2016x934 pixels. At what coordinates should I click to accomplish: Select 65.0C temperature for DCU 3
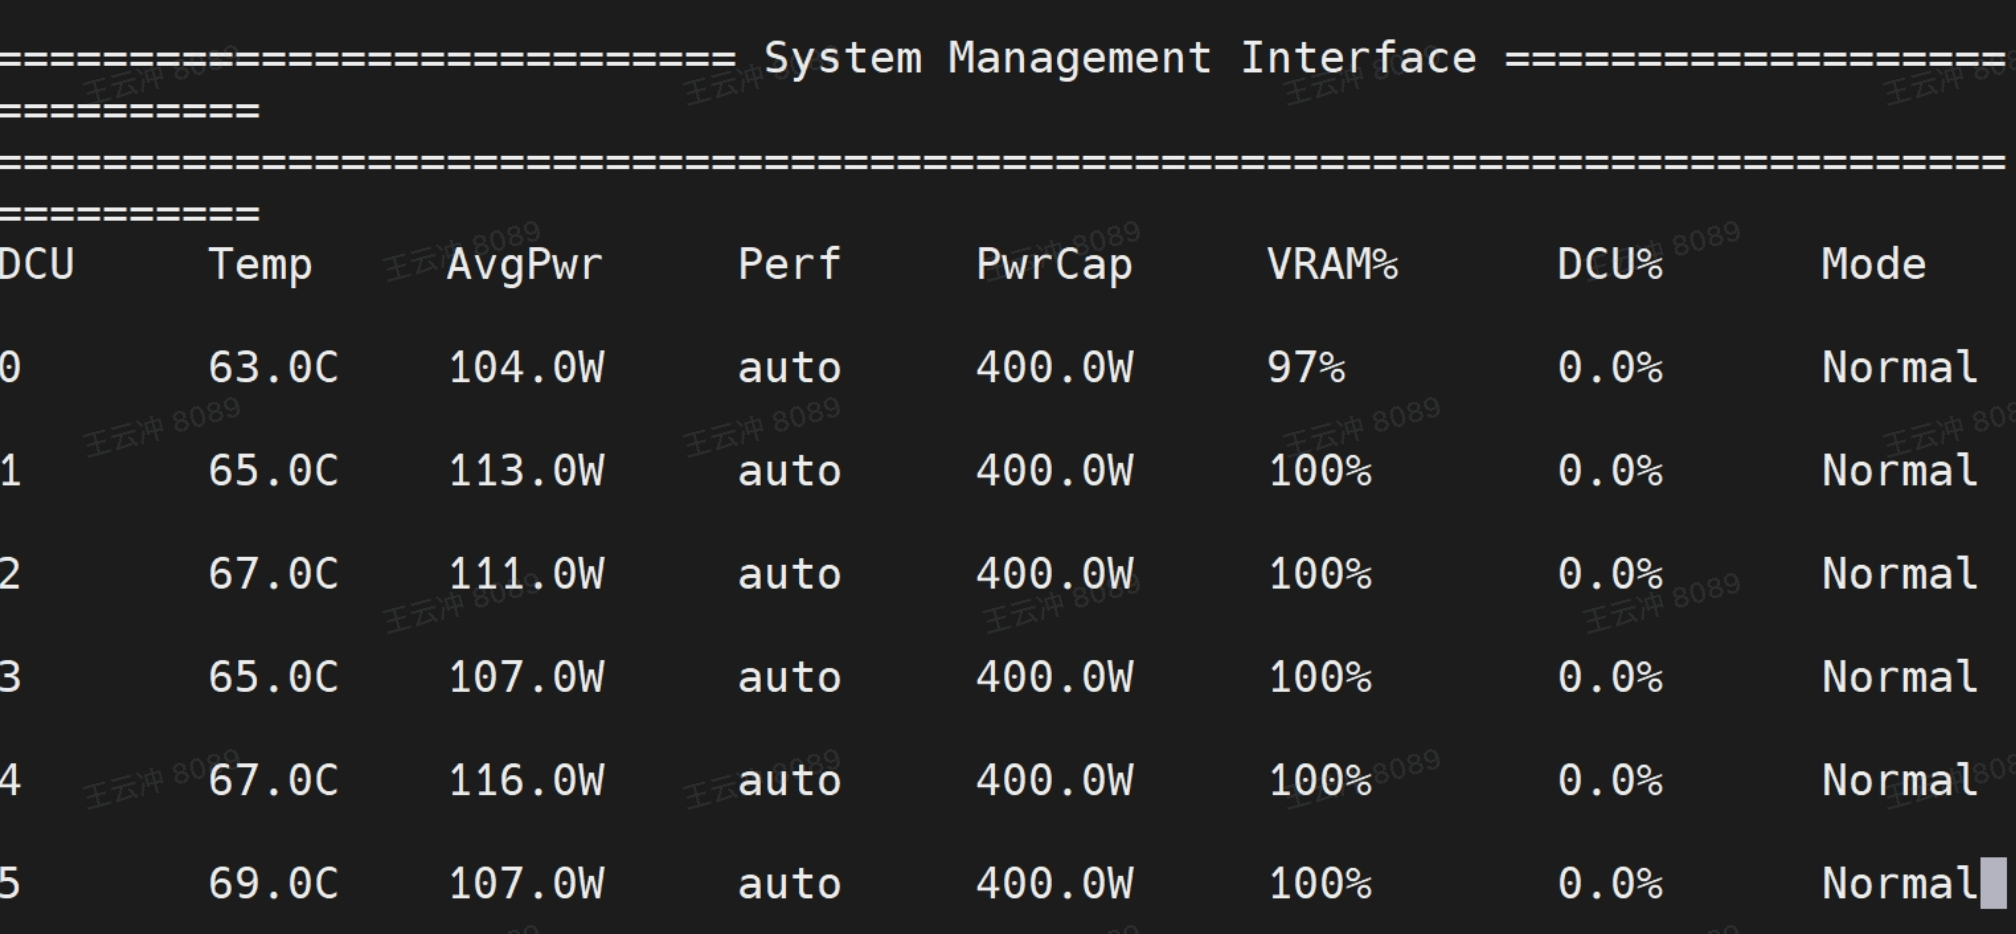point(273,677)
